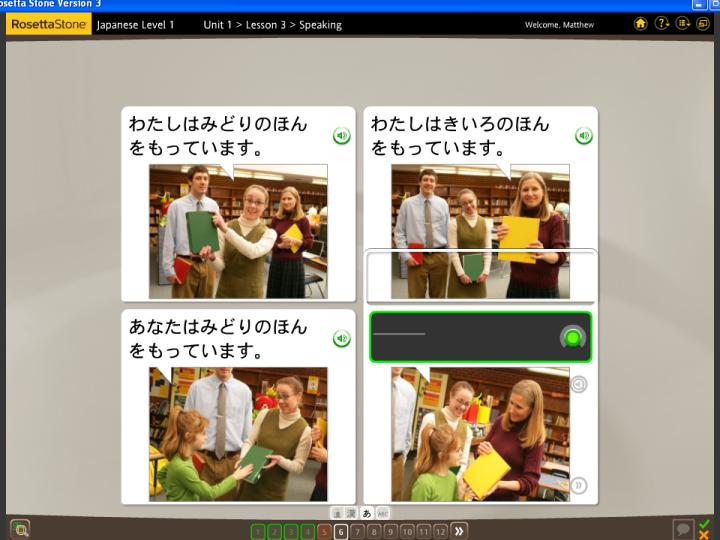Click the green microphone record indicator
Image resolution: width=720 pixels, height=540 pixels.
coord(572,338)
